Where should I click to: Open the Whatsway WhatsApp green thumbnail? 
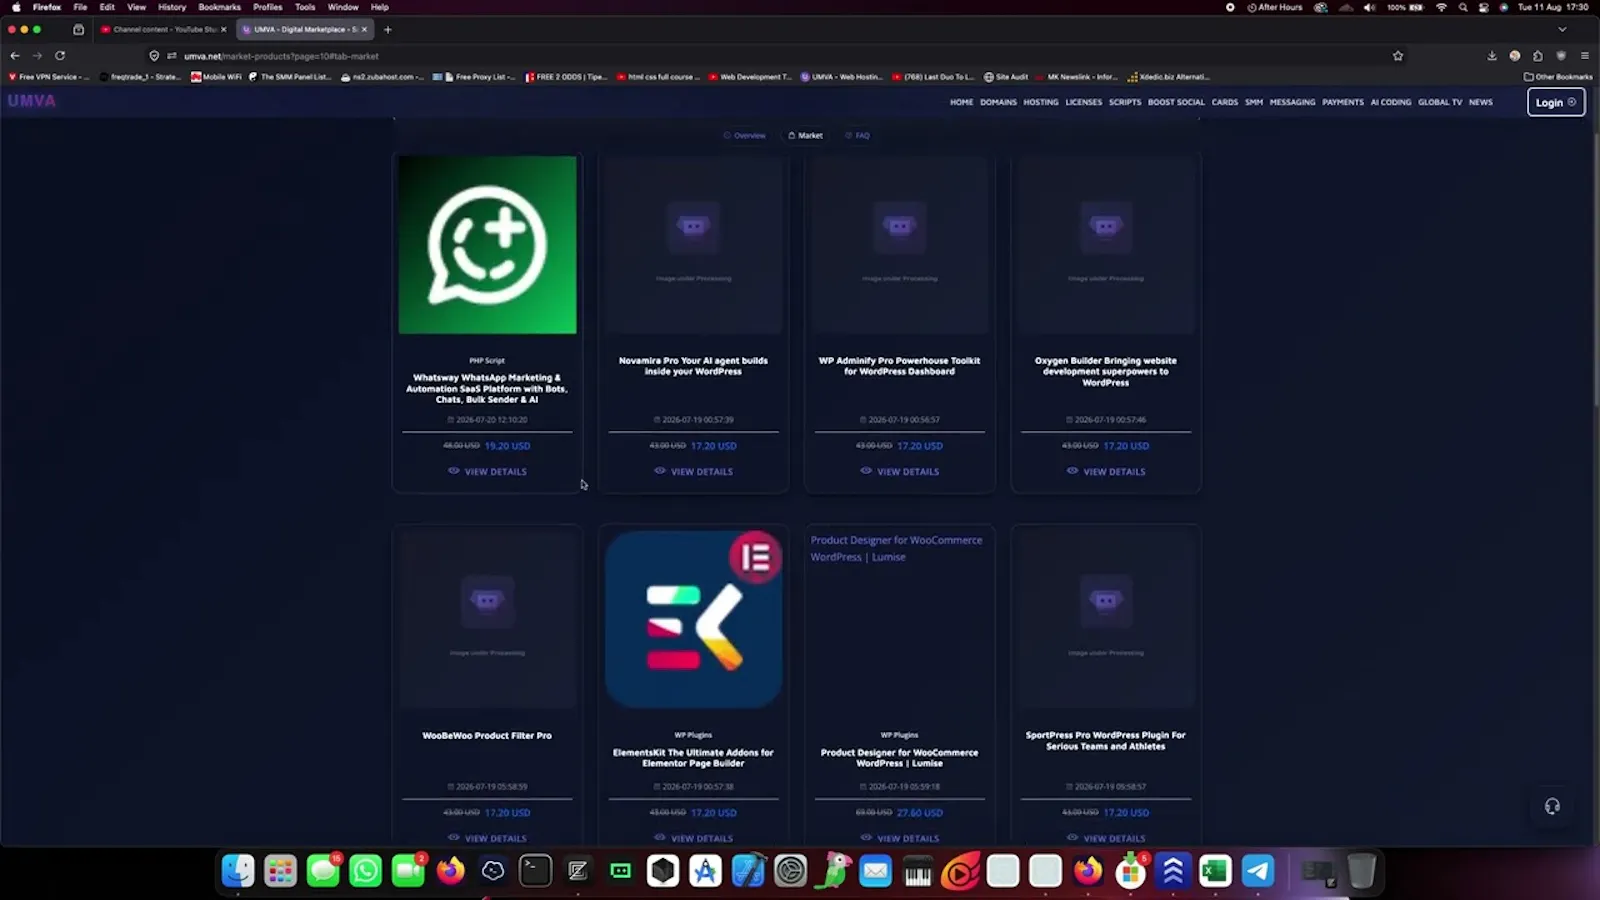pyautogui.click(x=487, y=245)
